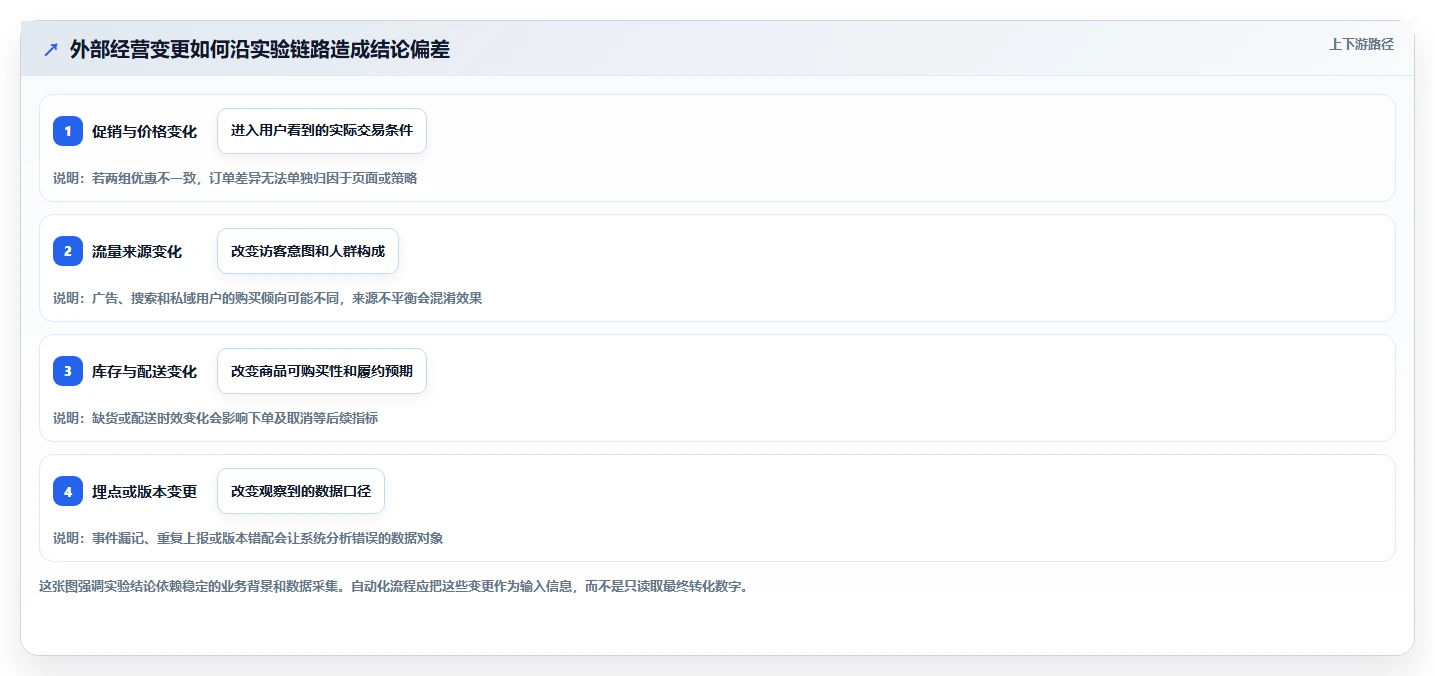Click the note about 广告、搜索和私域用户
The width and height of the screenshot is (1435, 676).
(268, 298)
